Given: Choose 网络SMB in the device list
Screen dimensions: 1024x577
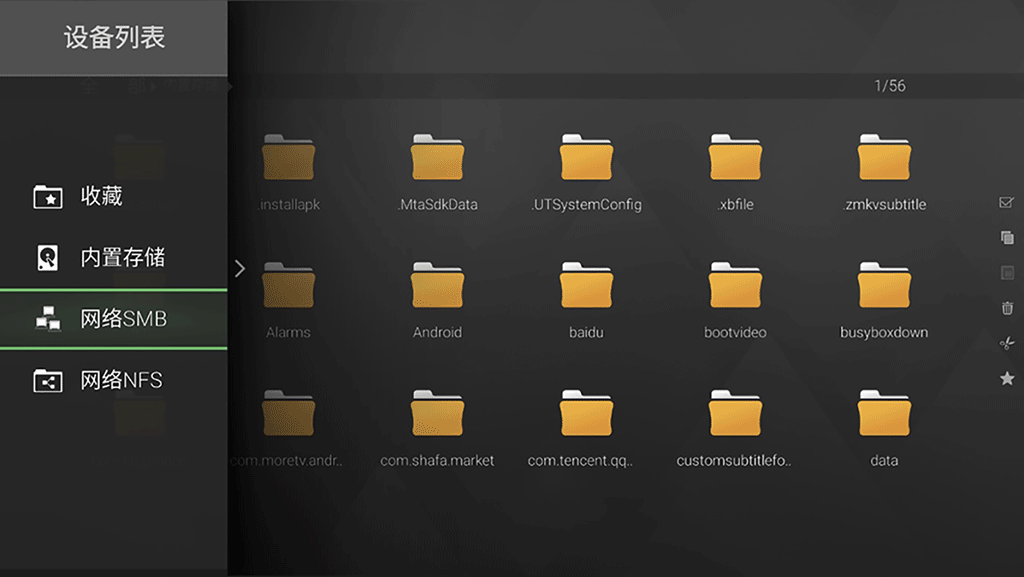Looking at the screenshot, I should pyautogui.click(x=114, y=319).
